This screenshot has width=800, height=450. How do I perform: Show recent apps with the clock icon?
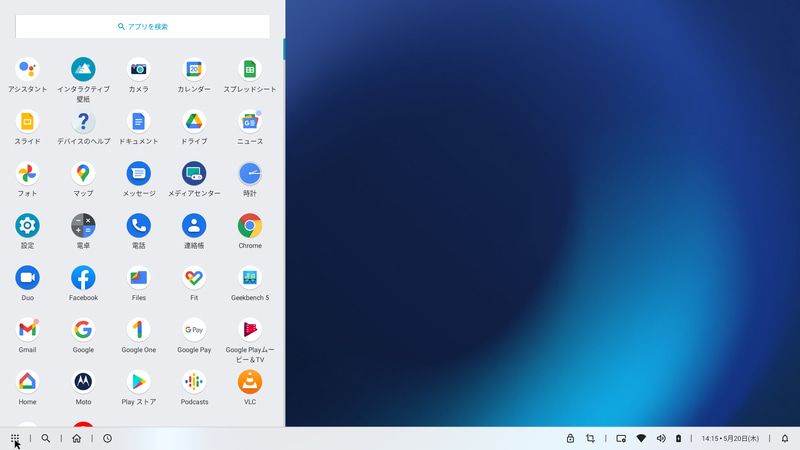tap(107, 438)
